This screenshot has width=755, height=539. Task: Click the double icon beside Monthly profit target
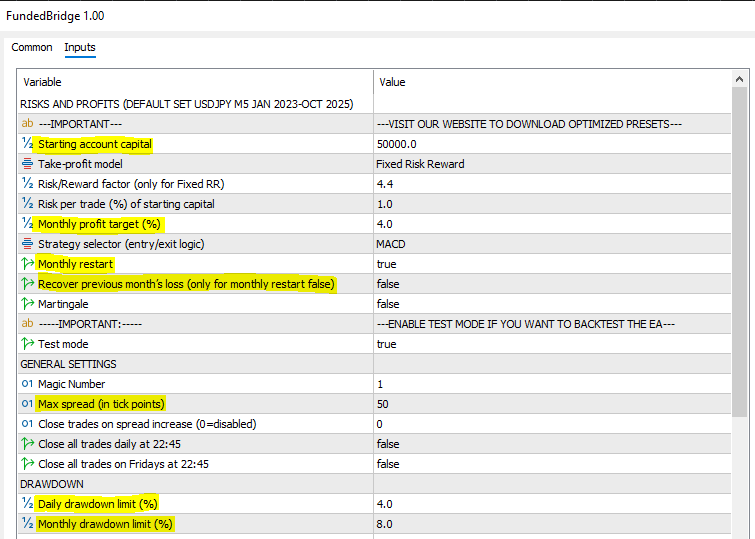(x=27, y=223)
